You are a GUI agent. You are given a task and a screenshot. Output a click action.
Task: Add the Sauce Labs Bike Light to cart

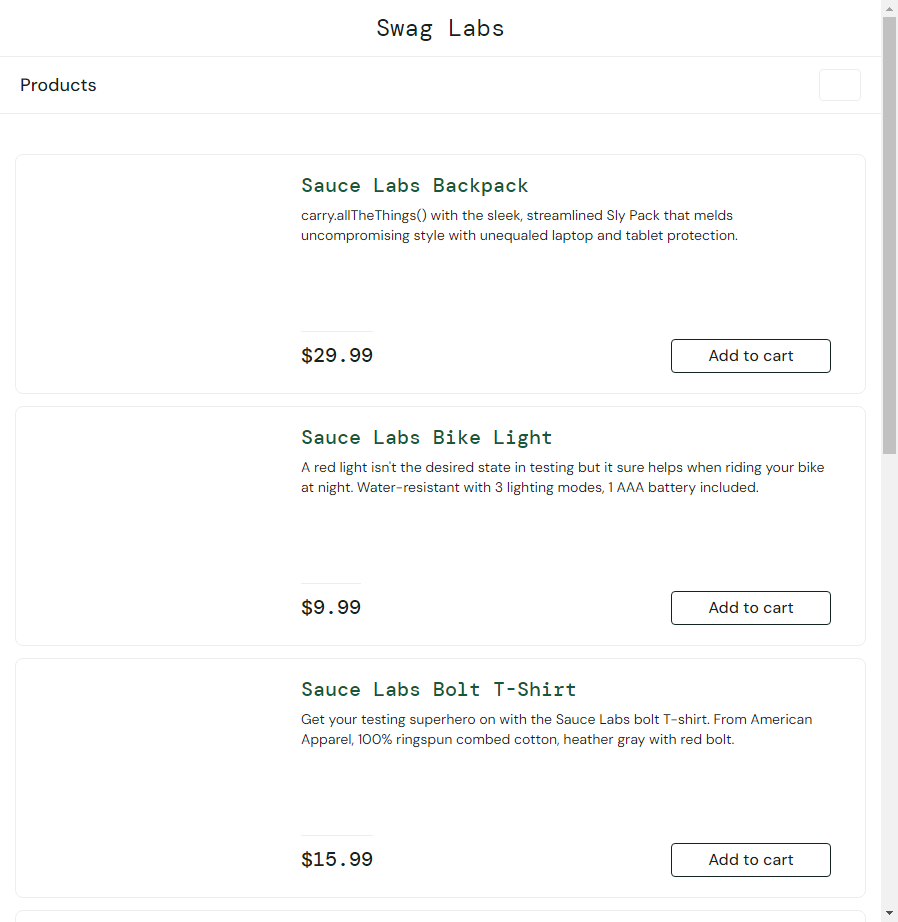coord(750,608)
